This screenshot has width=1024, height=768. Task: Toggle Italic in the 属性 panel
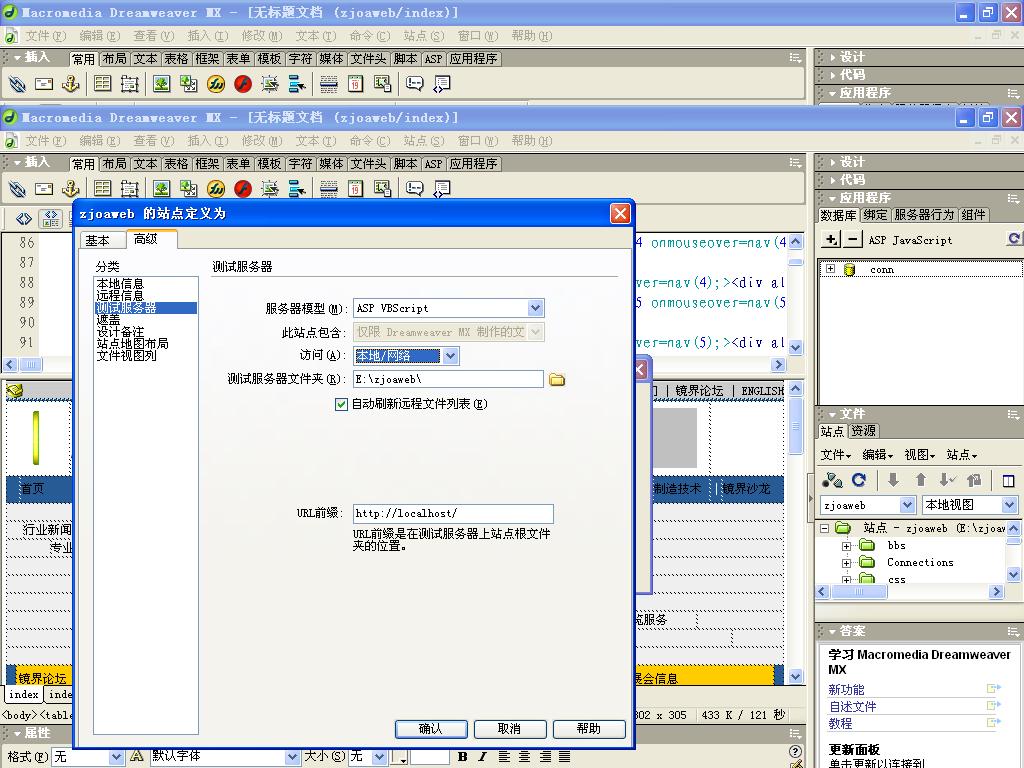482,756
